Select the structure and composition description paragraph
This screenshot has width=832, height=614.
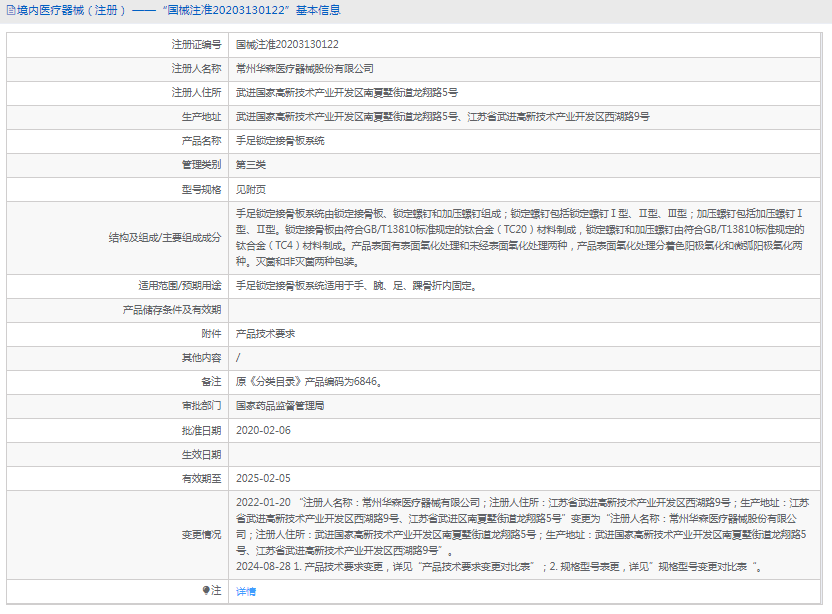click(x=520, y=237)
